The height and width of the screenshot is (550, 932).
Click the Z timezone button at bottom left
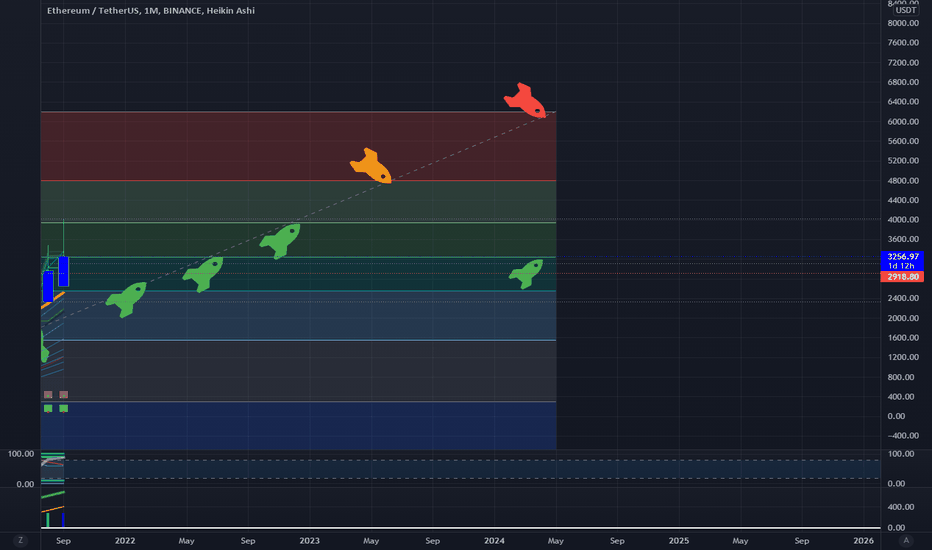pyautogui.click(x=21, y=540)
